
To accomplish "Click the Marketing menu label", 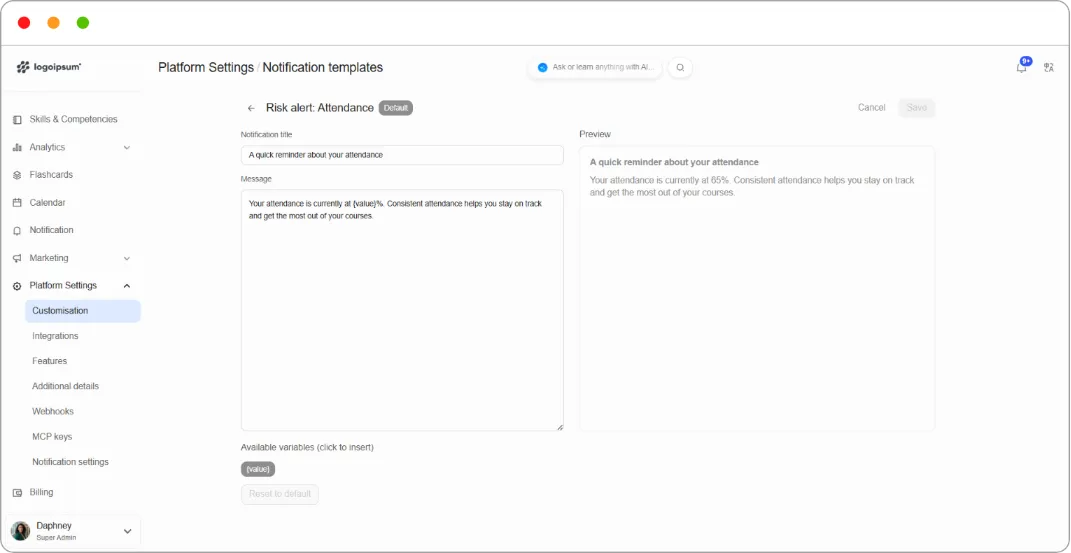I will tap(48, 258).
